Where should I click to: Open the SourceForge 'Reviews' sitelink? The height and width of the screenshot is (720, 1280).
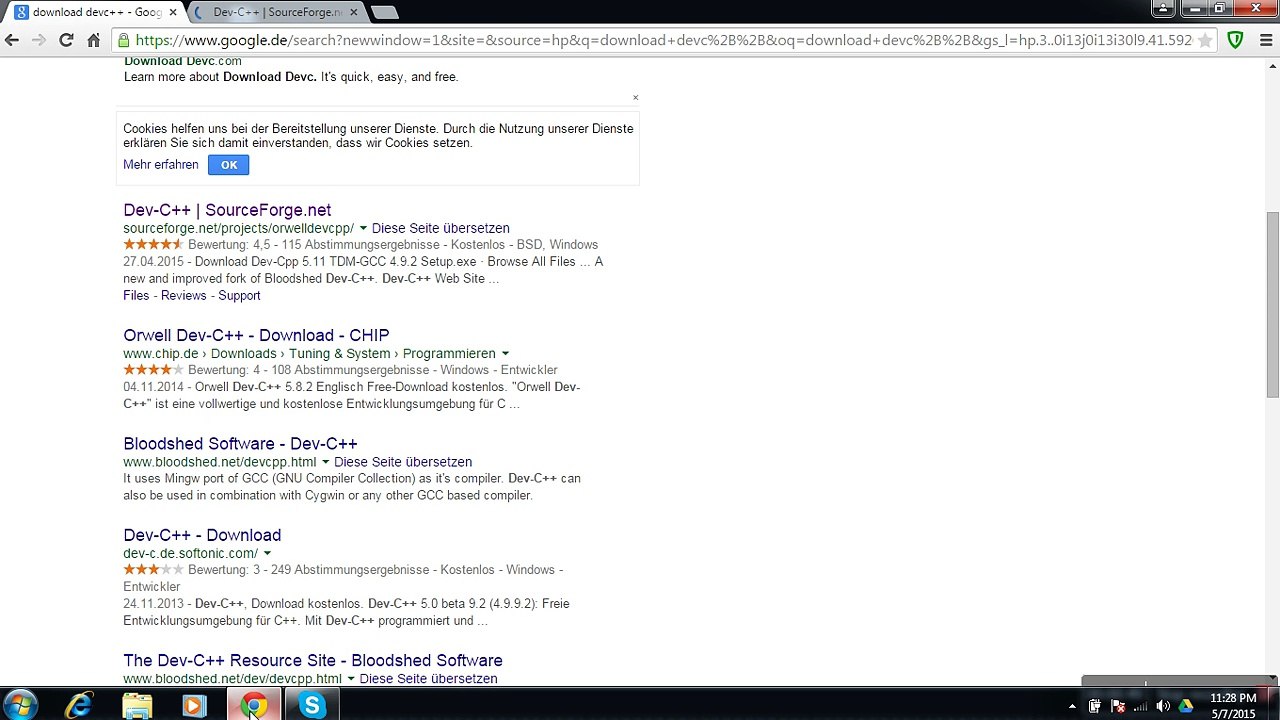[183, 295]
